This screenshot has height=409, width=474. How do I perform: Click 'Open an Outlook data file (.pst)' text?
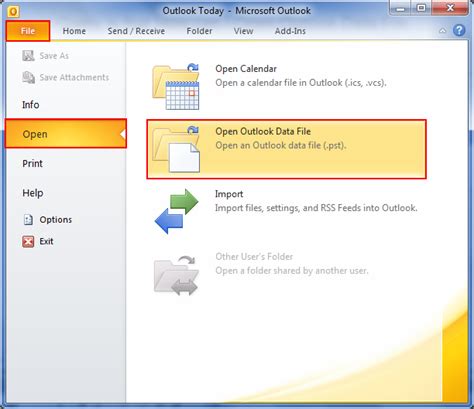pyautogui.click(x=281, y=145)
